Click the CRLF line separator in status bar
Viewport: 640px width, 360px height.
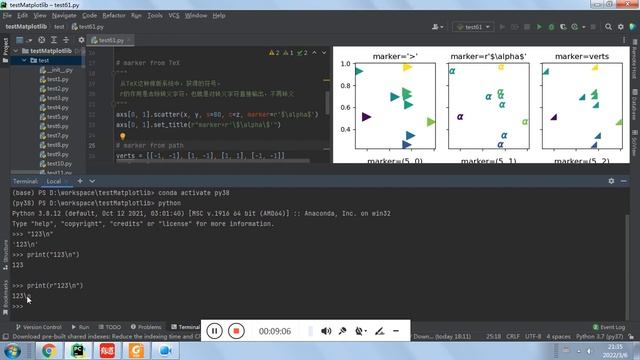click(x=513, y=336)
